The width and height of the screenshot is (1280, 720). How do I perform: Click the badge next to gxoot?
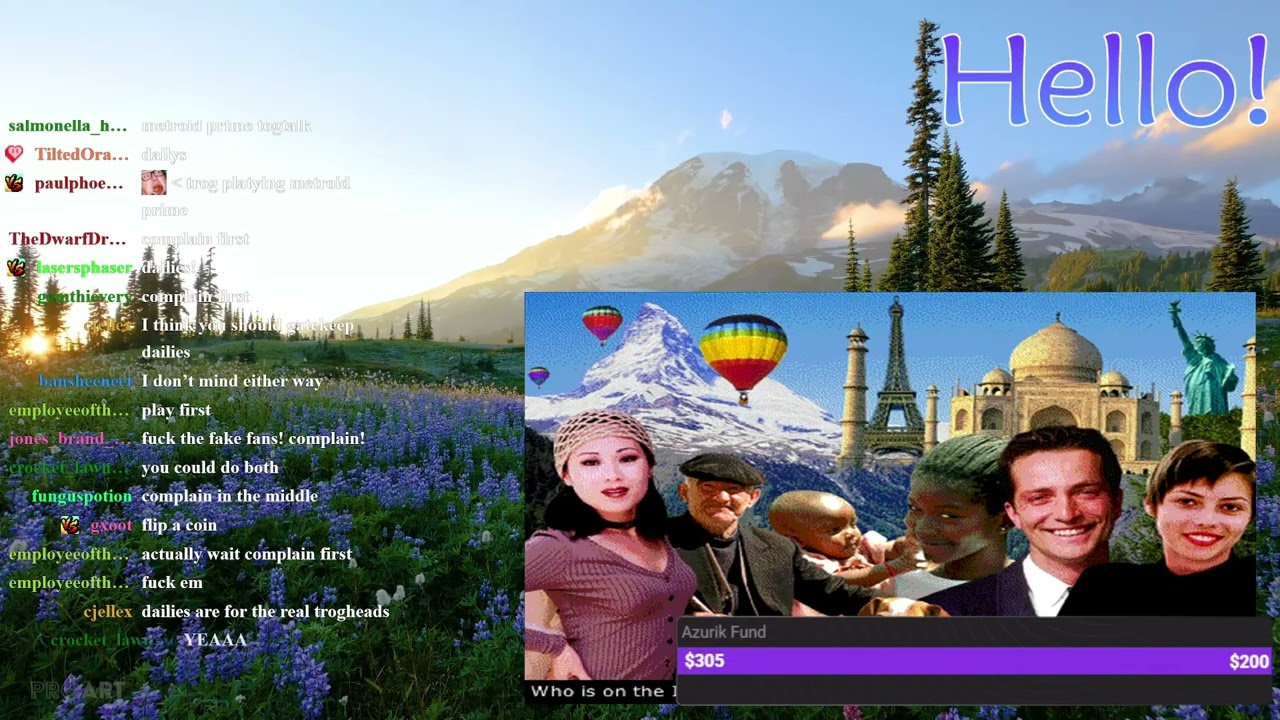click(x=70, y=525)
